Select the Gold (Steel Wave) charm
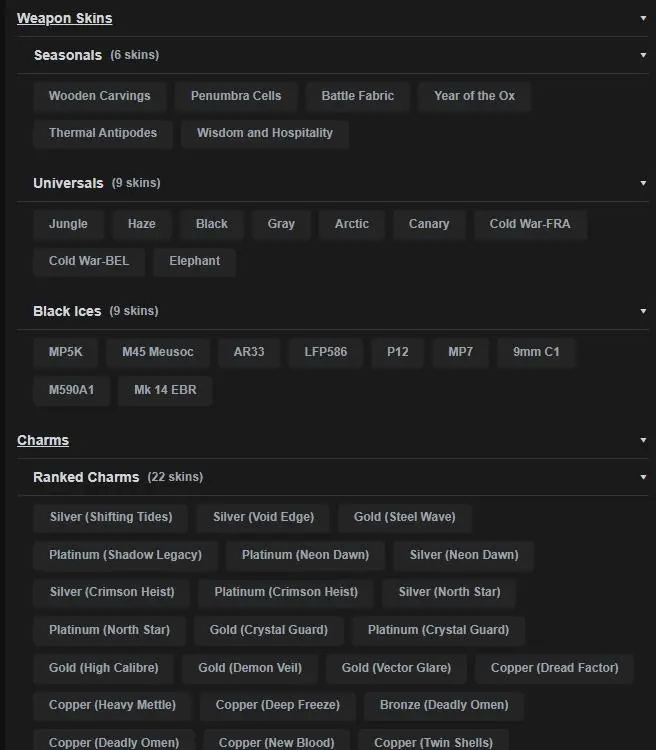The width and height of the screenshot is (656, 750). click(x=404, y=517)
